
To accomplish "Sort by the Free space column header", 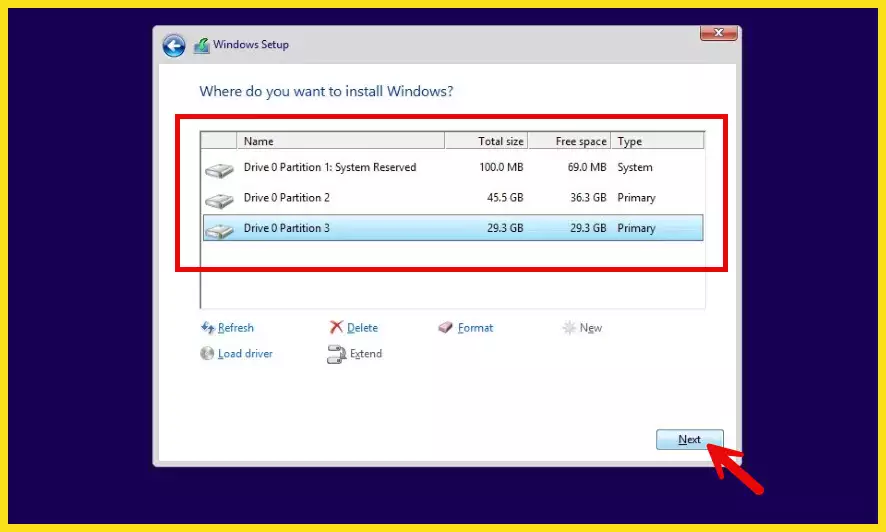I will 570,141.
